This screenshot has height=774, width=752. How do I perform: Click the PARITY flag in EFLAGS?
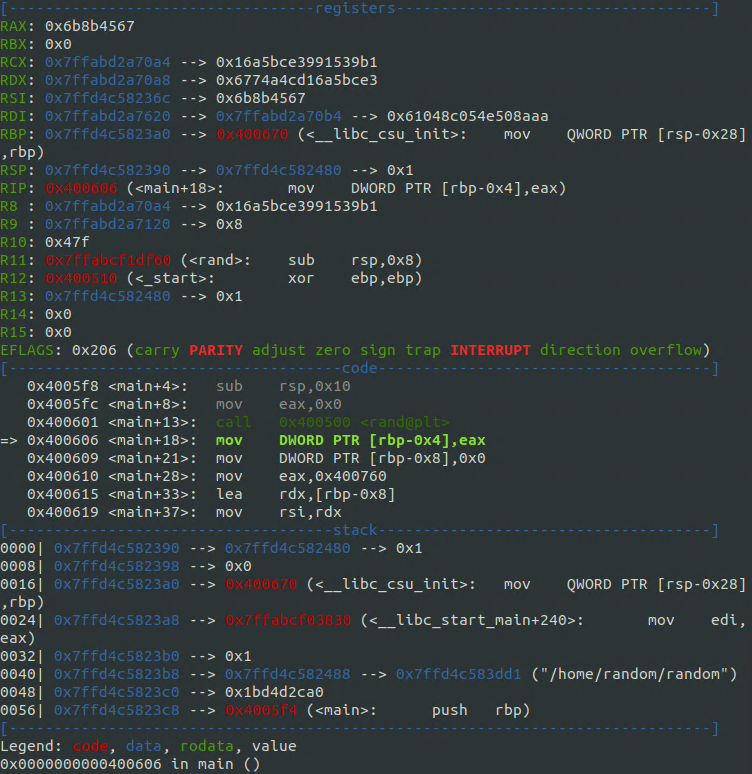tap(216, 350)
